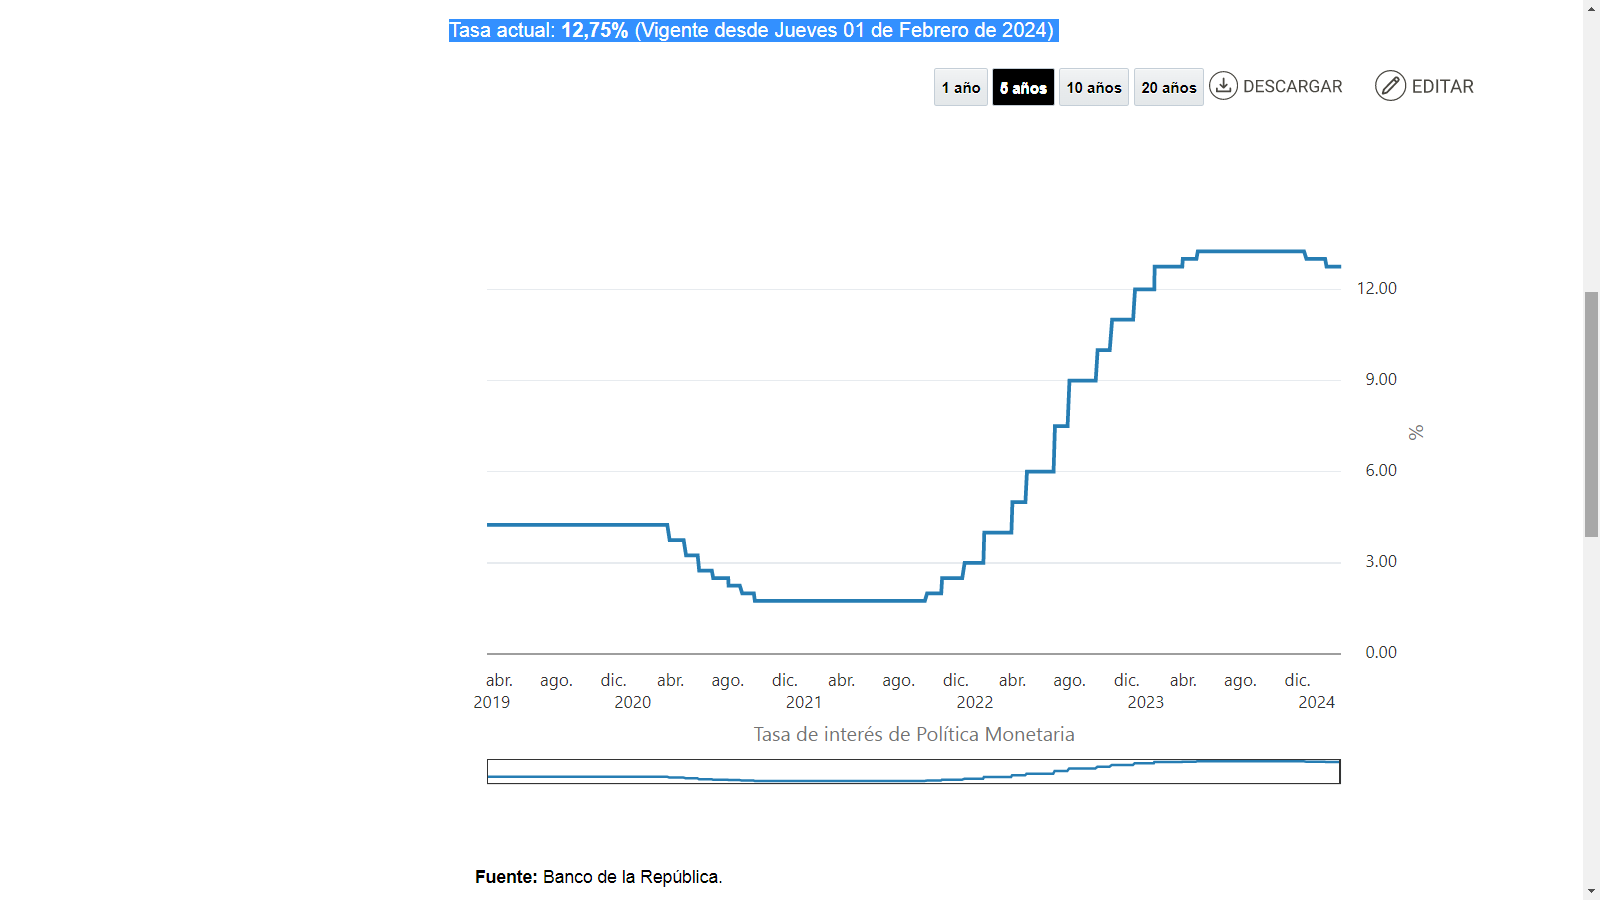Switch chart to 10 años range
The height and width of the screenshot is (900, 1600).
1094,87
